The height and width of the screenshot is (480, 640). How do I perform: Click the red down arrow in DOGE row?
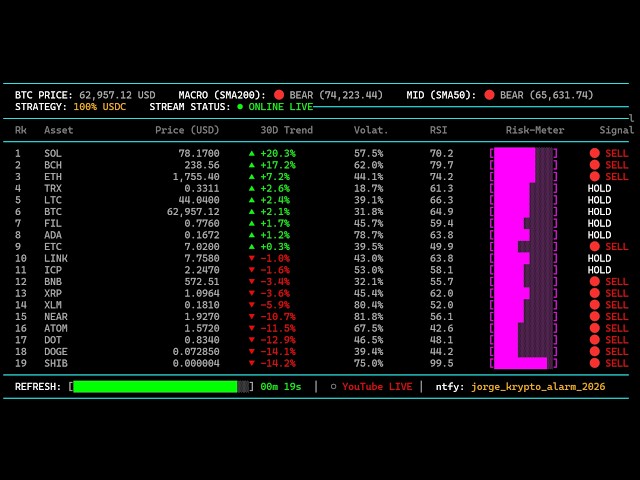coord(252,351)
